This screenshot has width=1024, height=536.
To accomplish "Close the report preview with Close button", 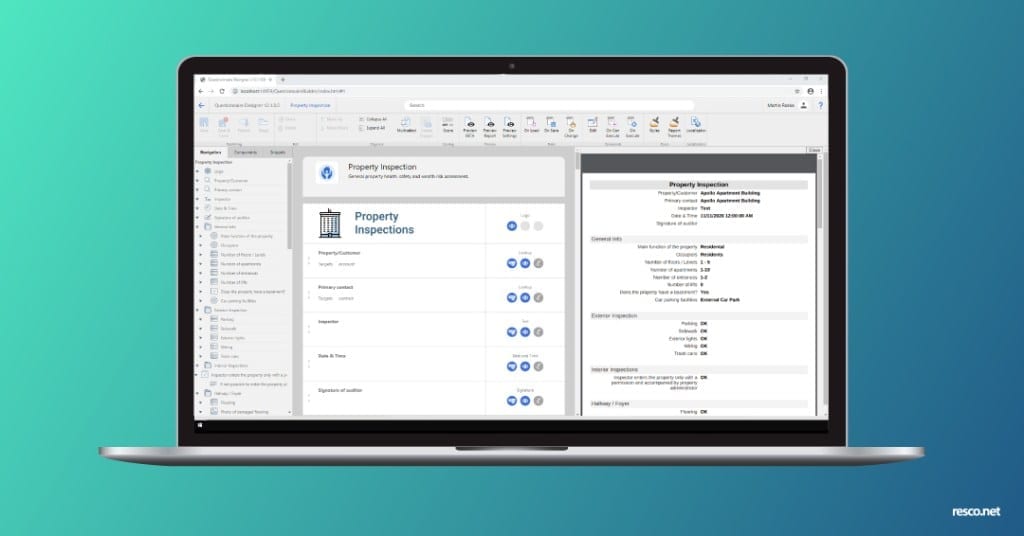I will point(815,150).
